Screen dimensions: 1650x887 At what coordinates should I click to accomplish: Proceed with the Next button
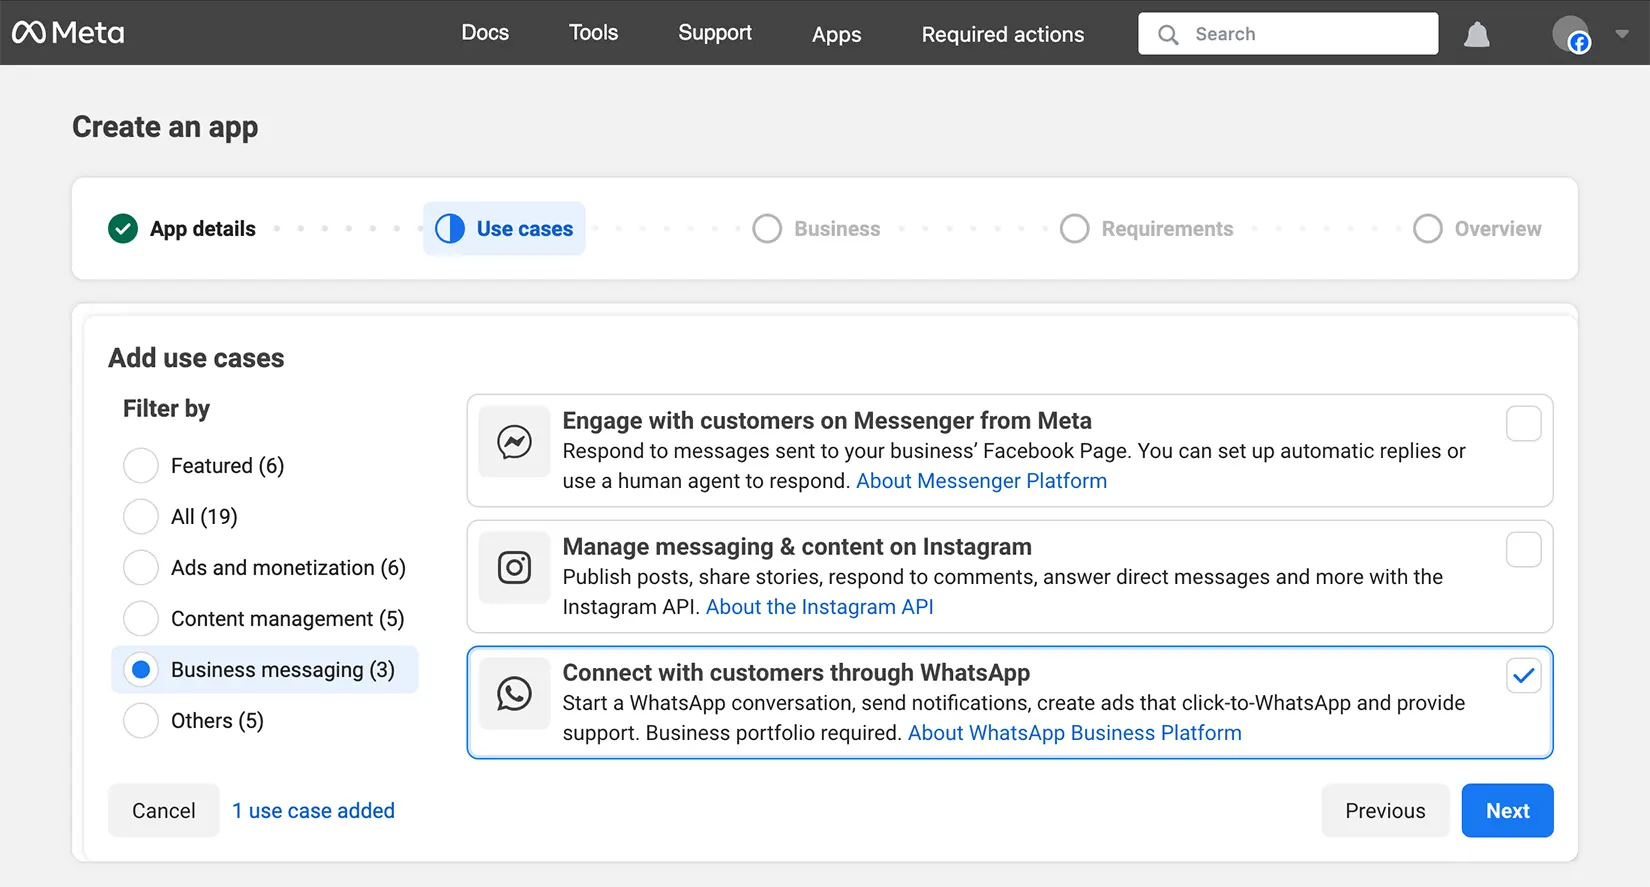[x=1507, y=811]
